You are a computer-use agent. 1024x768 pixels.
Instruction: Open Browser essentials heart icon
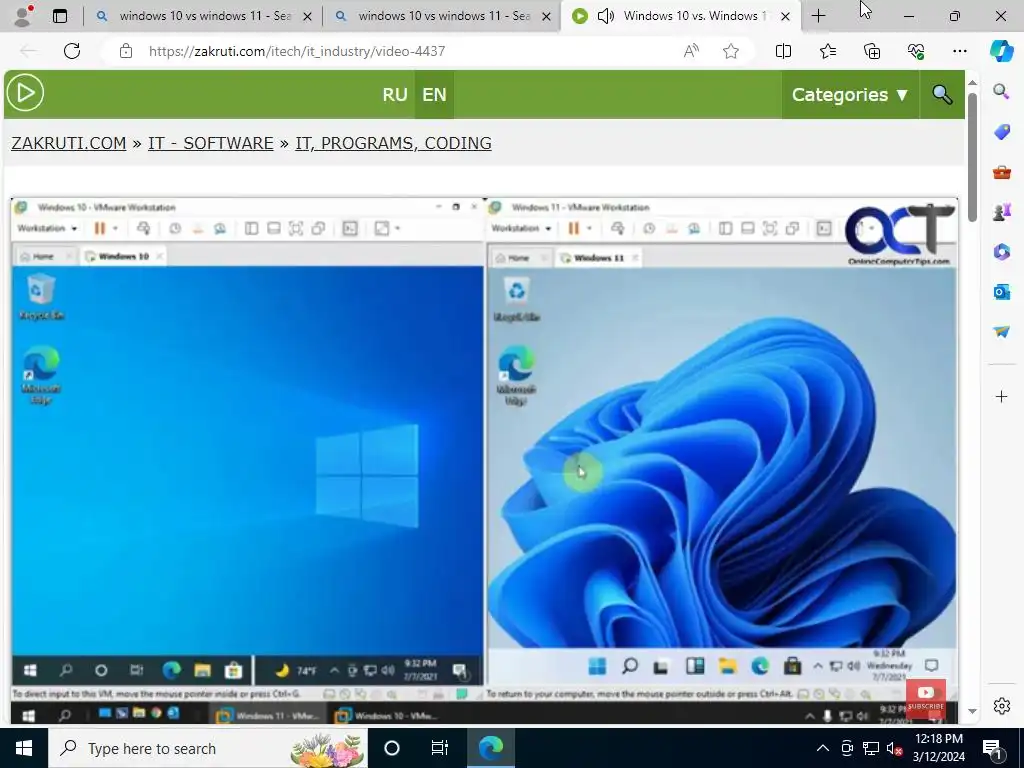click(x=916, y=51)
